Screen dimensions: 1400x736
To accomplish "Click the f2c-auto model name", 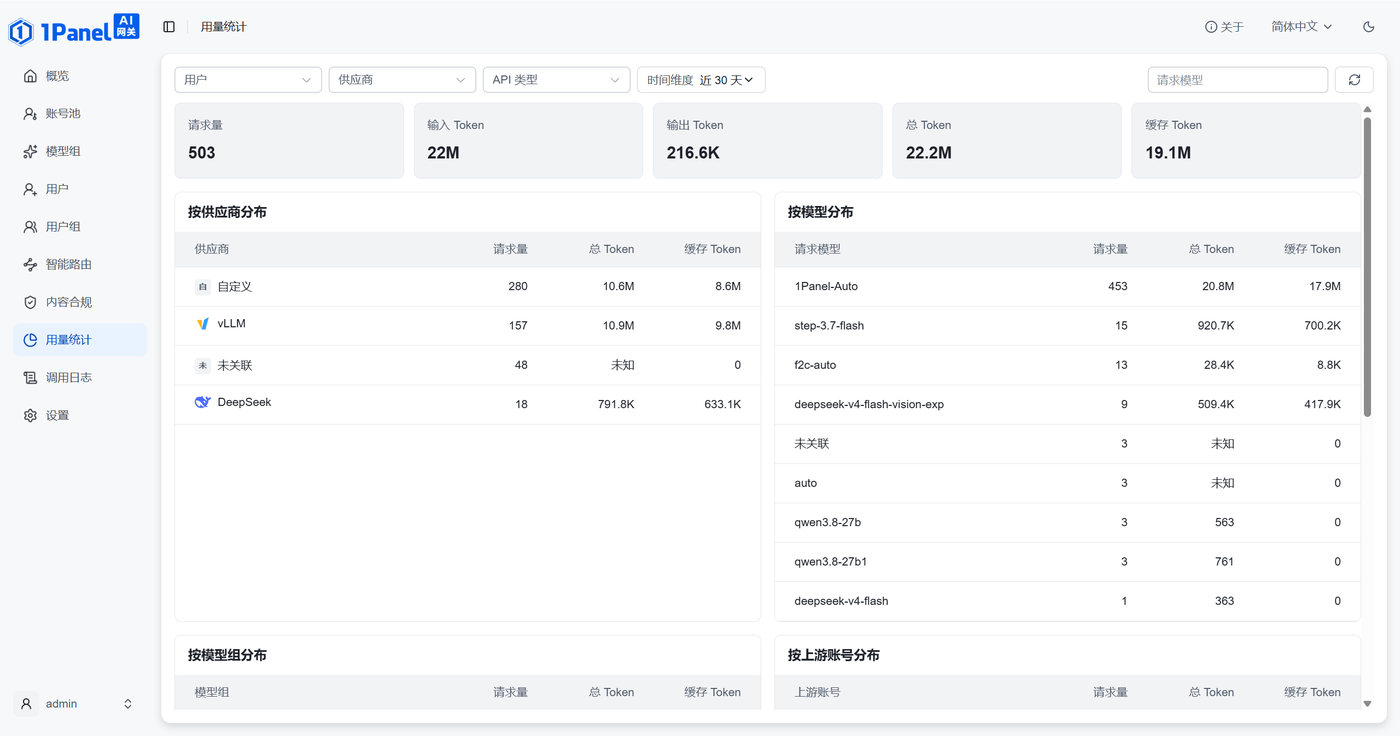I will [815, 365].
